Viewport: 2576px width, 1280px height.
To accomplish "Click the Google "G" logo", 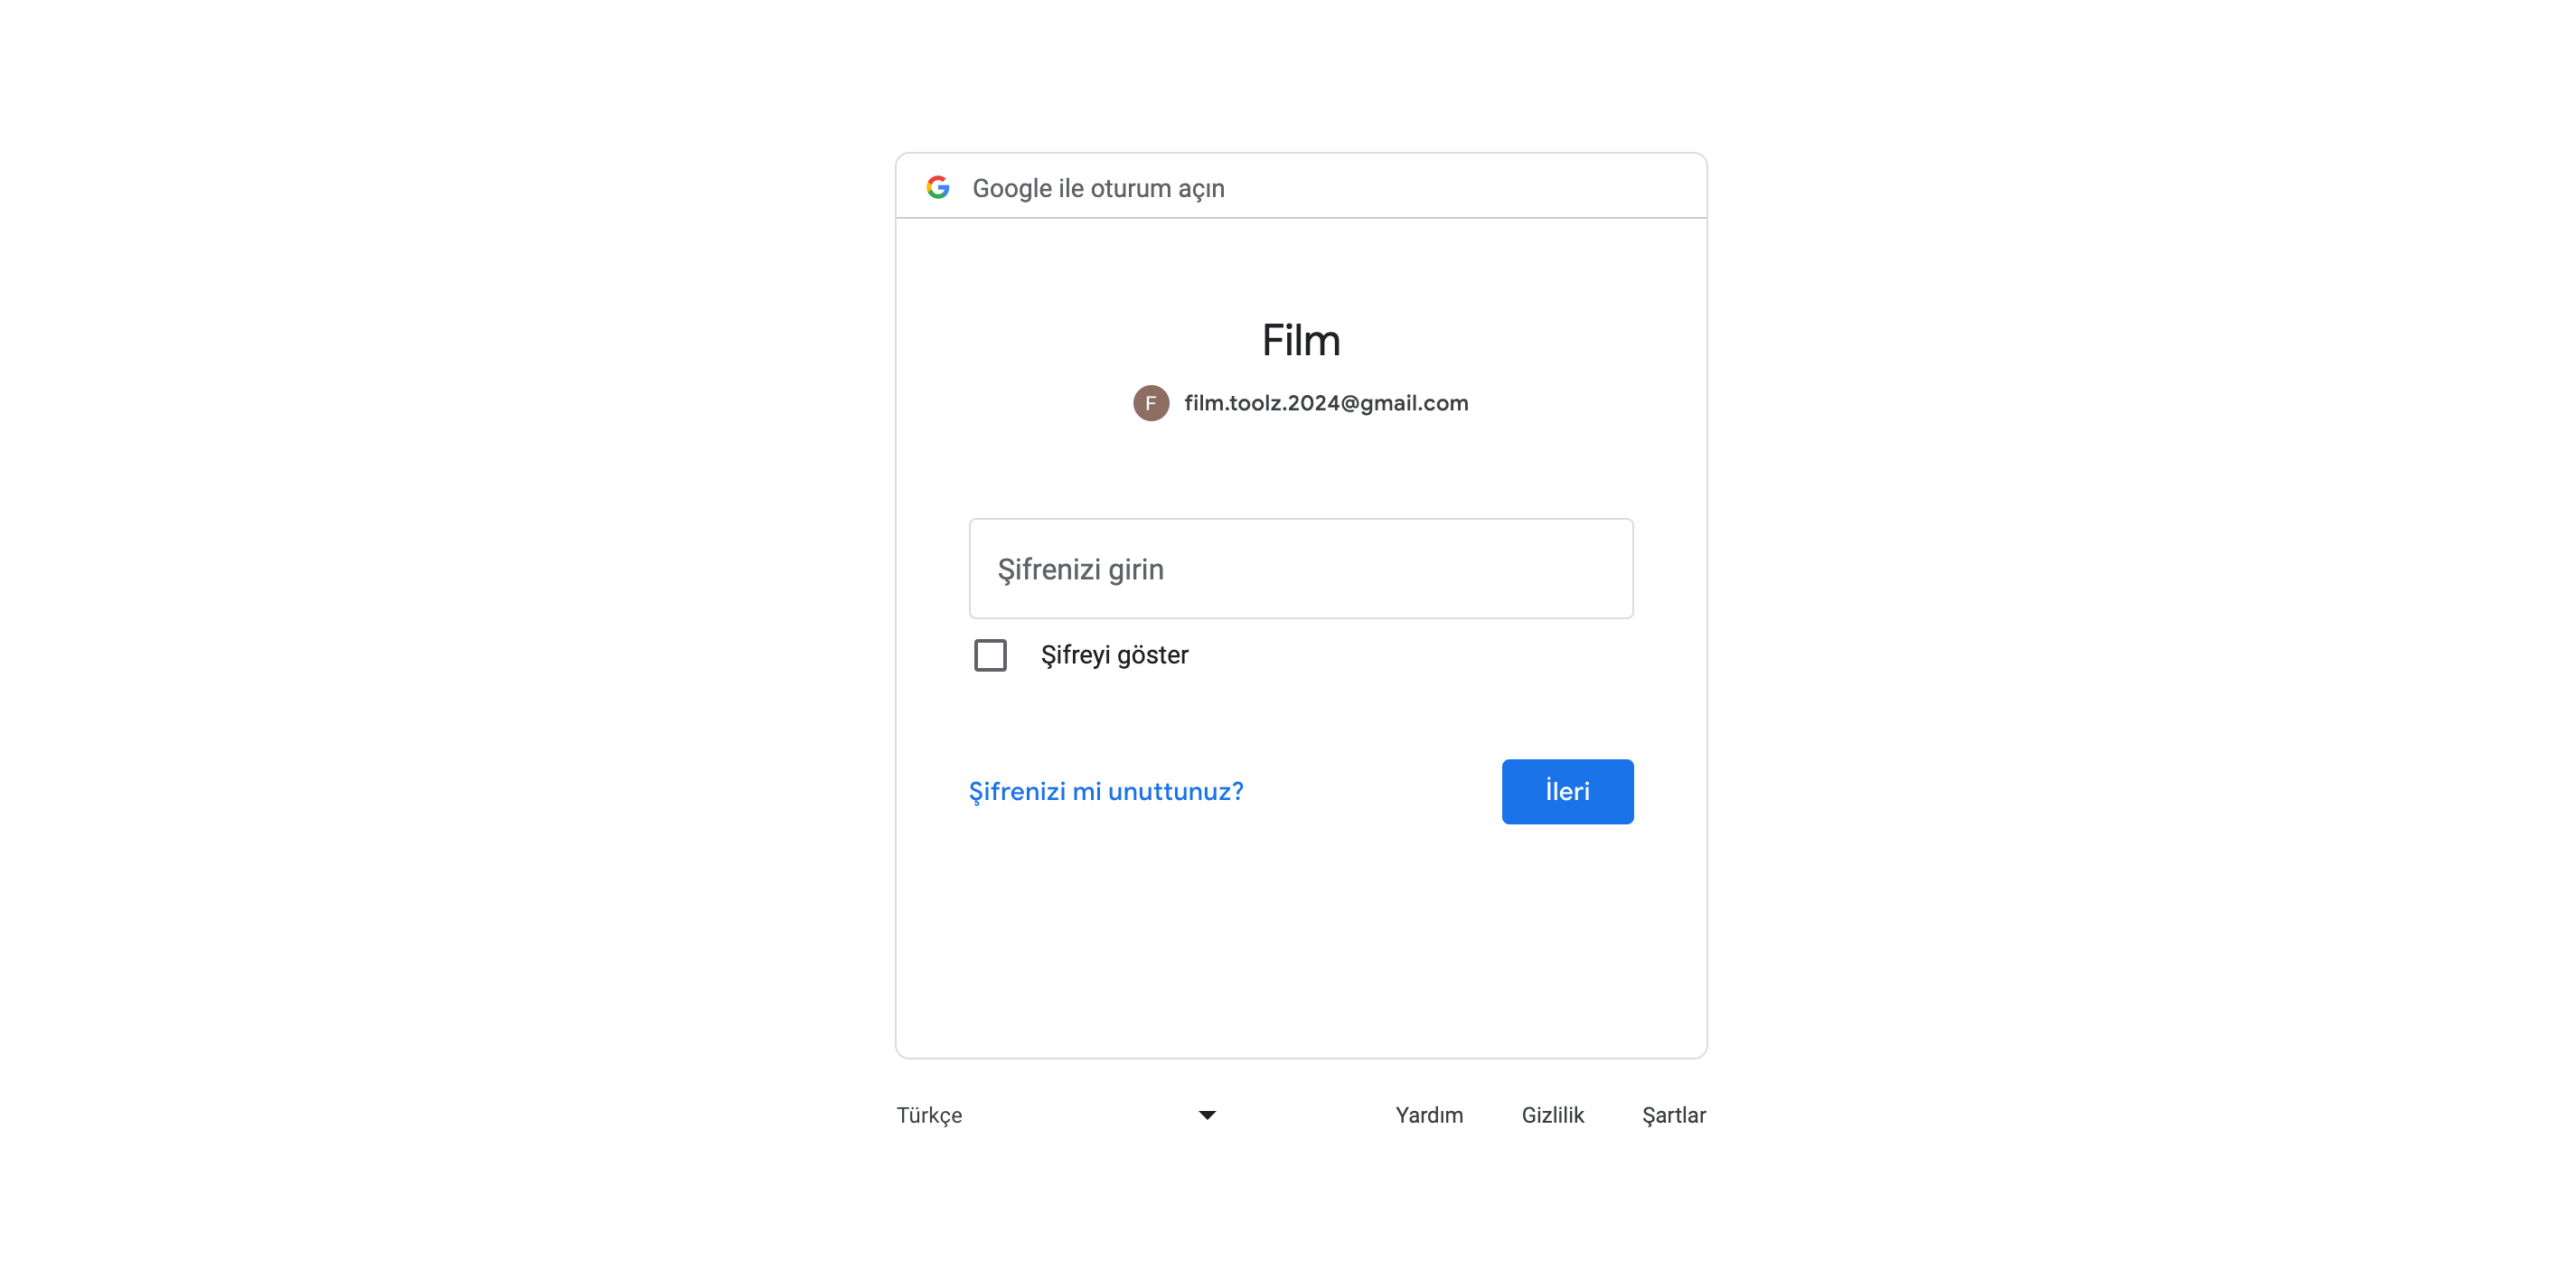I will coord(937,187).
